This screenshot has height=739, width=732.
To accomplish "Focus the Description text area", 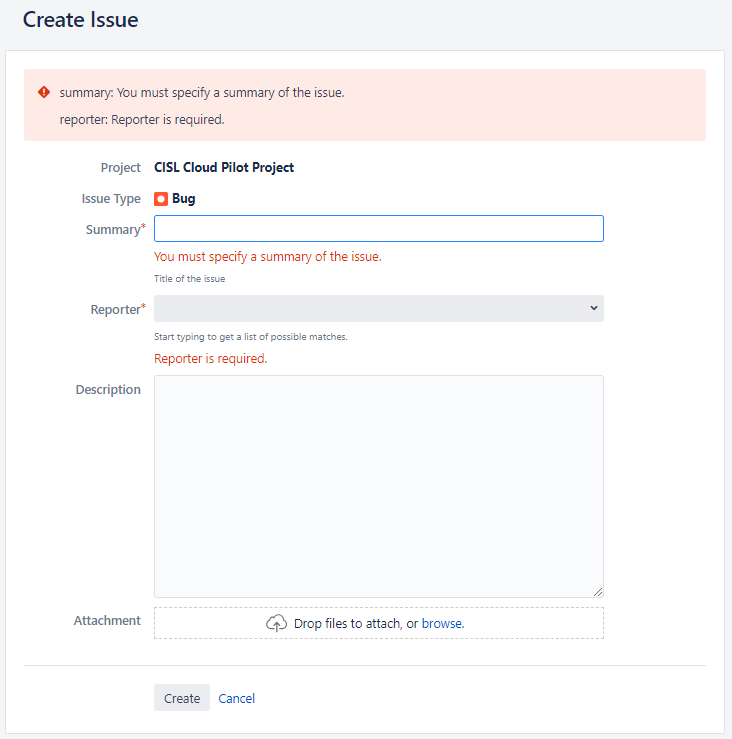I will point(378,486).
